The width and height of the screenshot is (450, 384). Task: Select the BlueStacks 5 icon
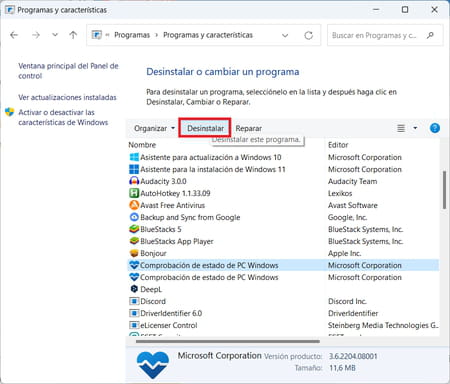[x=134, y=229]
